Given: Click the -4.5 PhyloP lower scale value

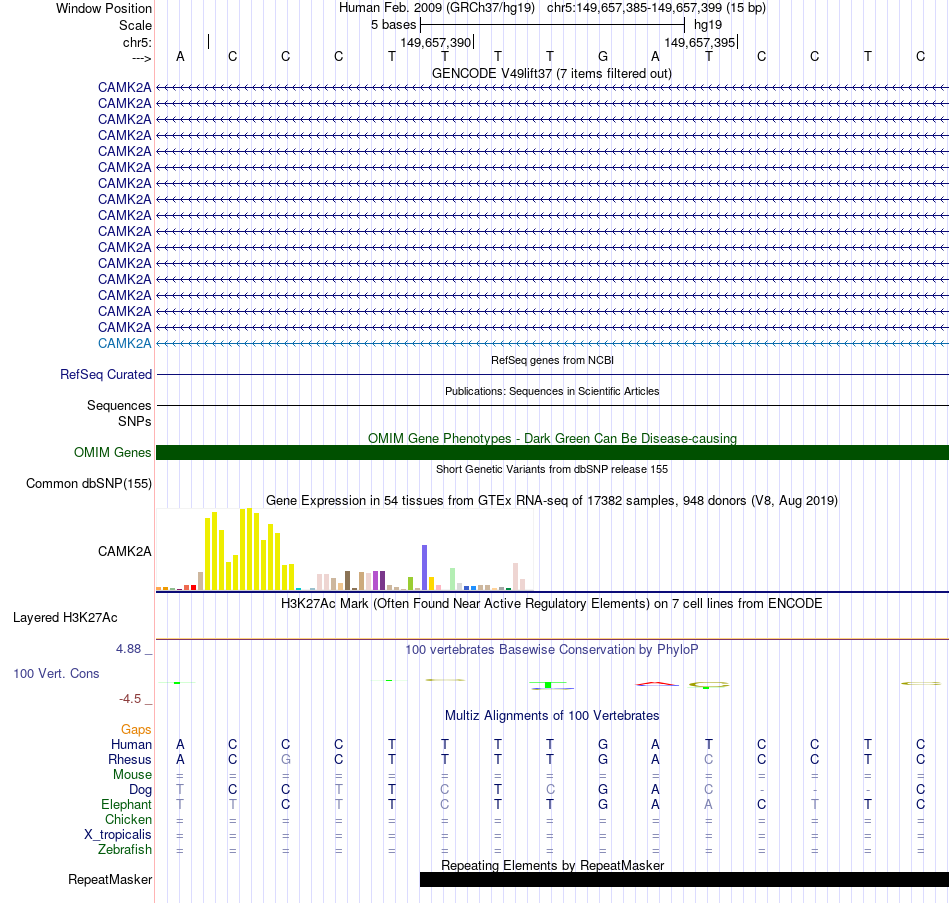Looking at the screenshot, I should click(130, 699).
